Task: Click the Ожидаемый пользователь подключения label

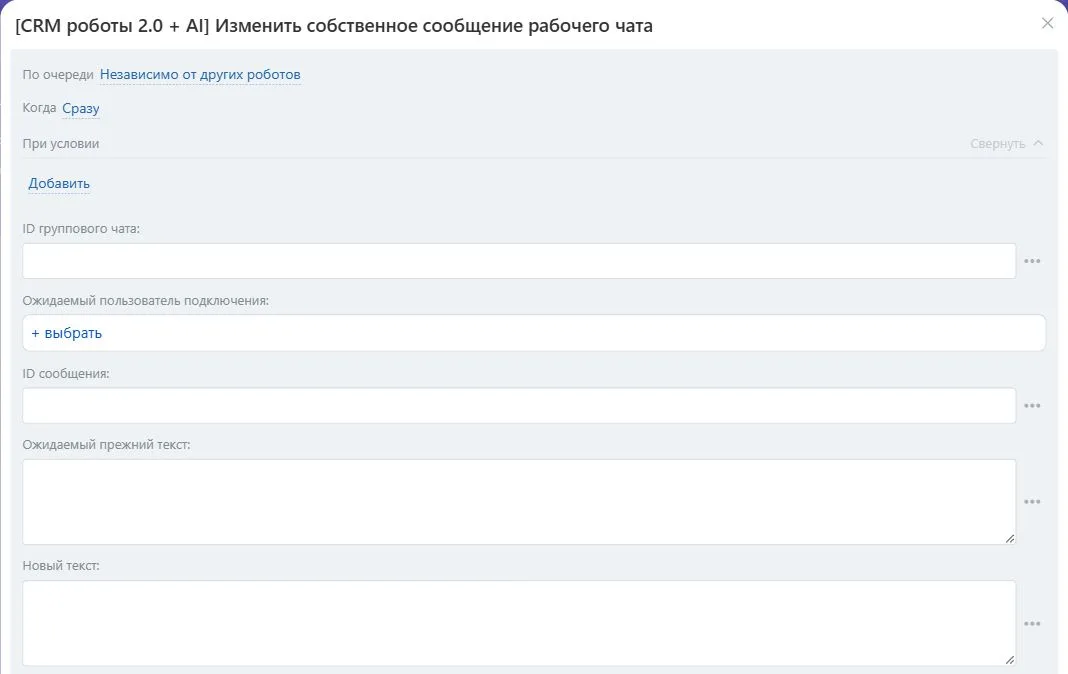Action: click(x=146, y=301)
